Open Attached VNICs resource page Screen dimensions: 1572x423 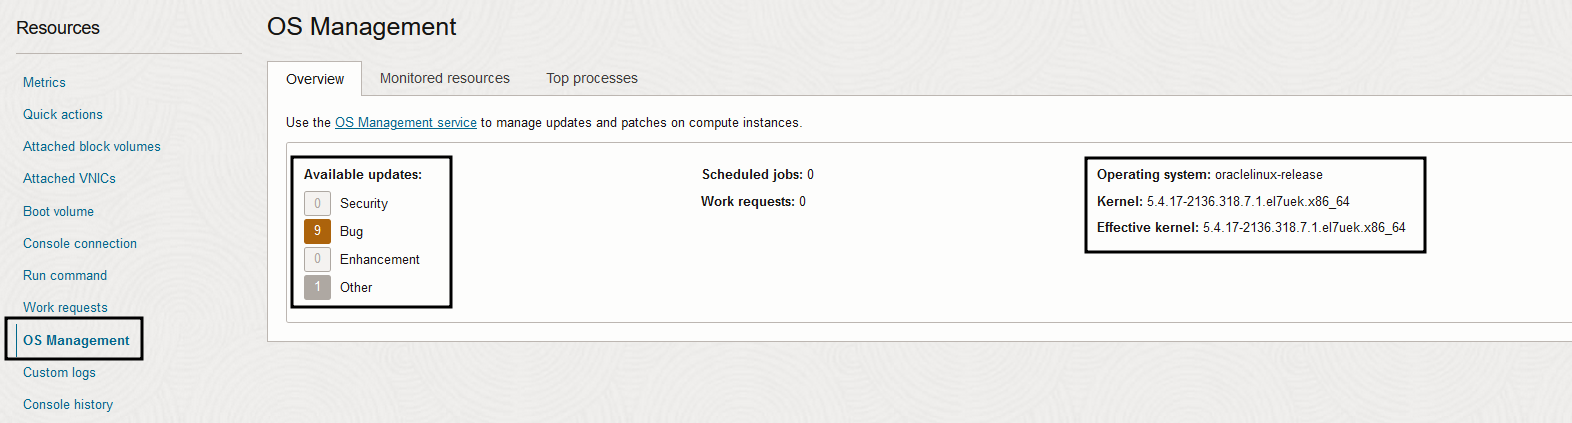tap(69, 179)
